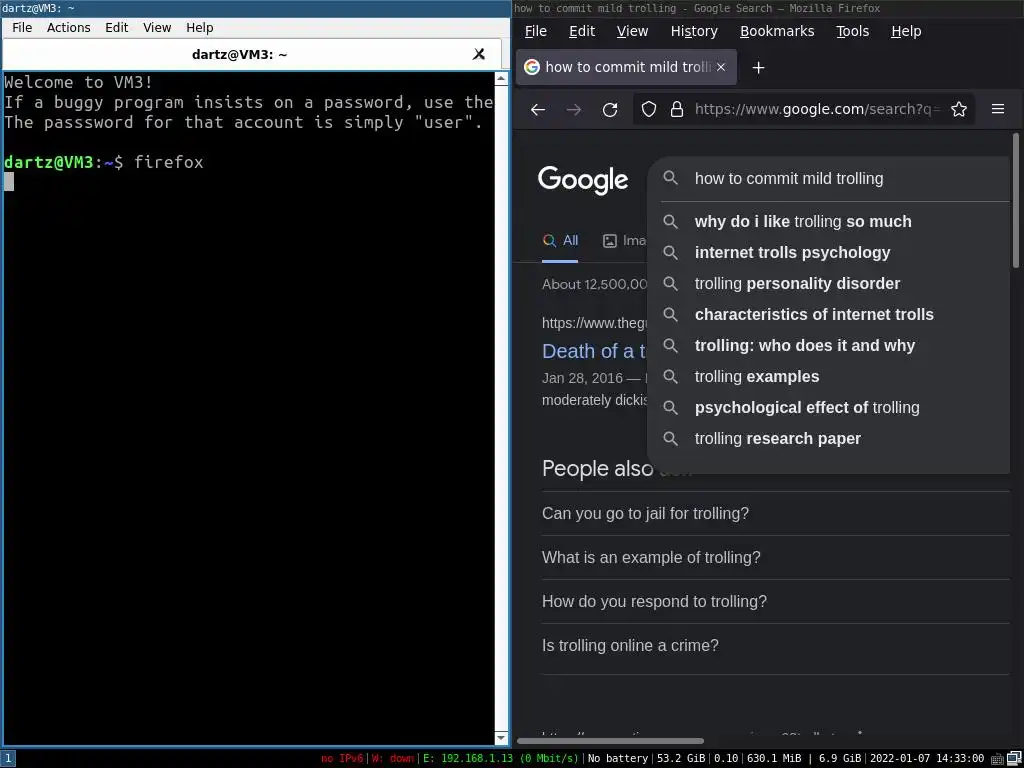Open a new tab with plus button
1024x768 pixels.
(x=758, y=67)
